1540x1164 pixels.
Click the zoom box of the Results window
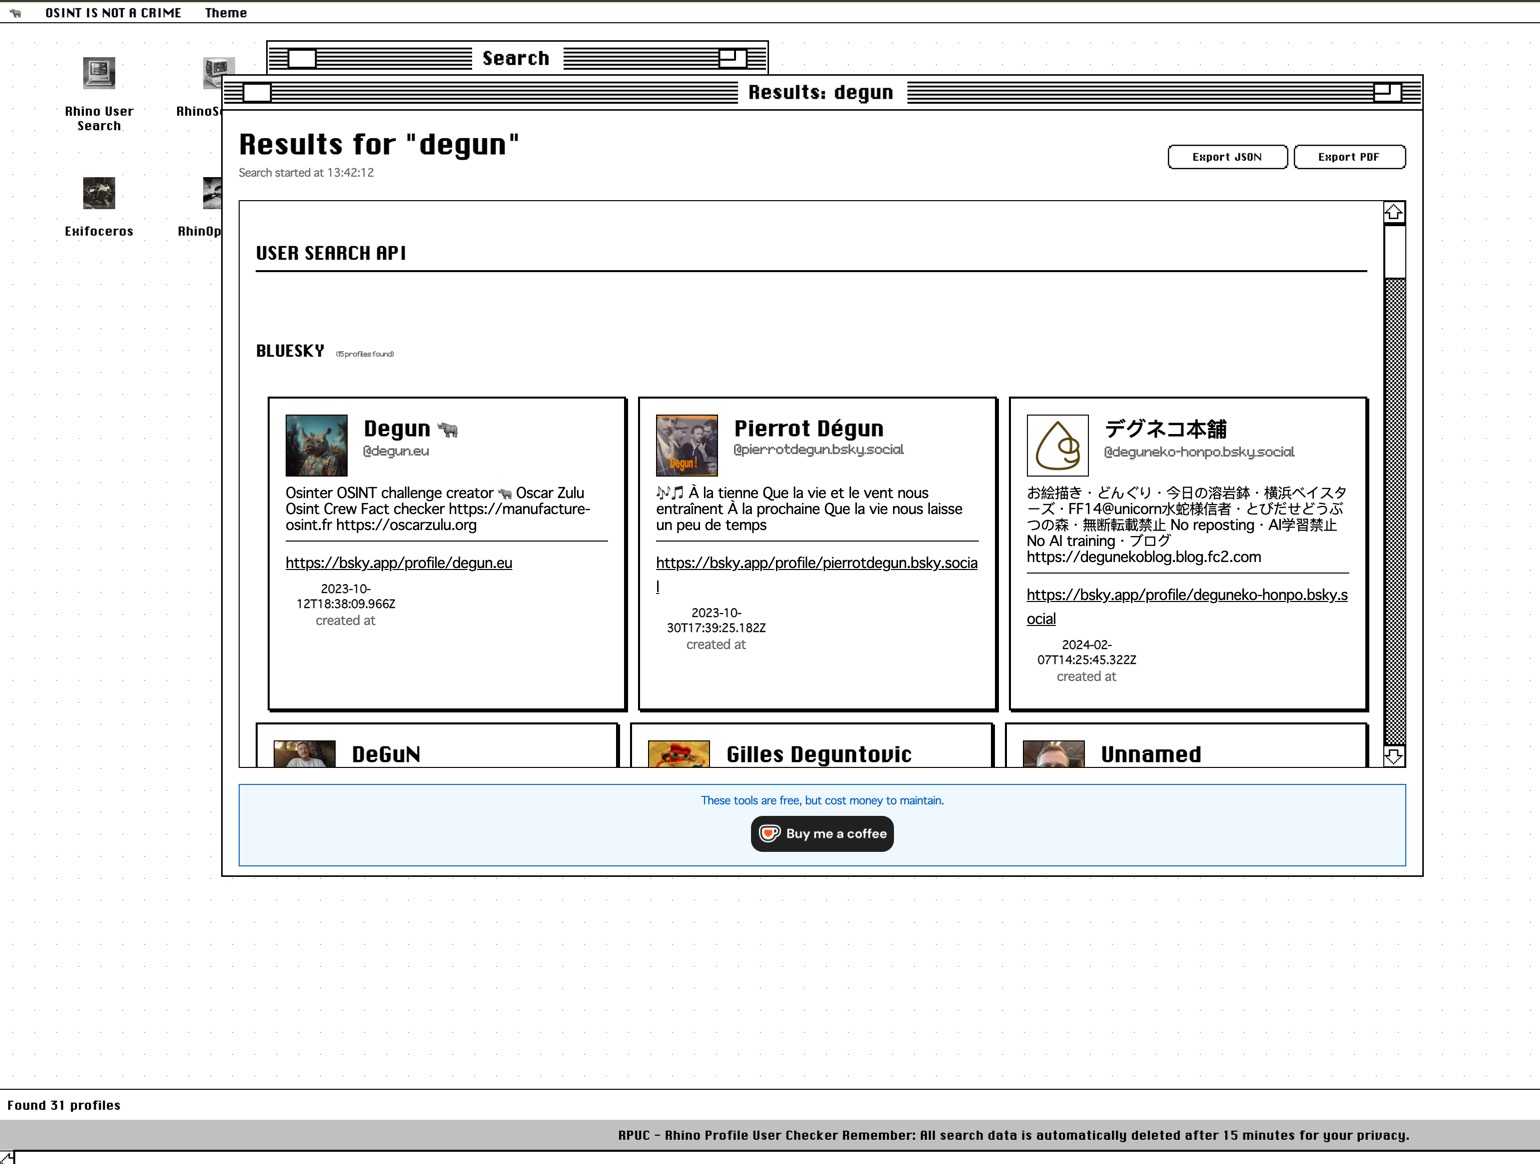(x=1388, y=93)
